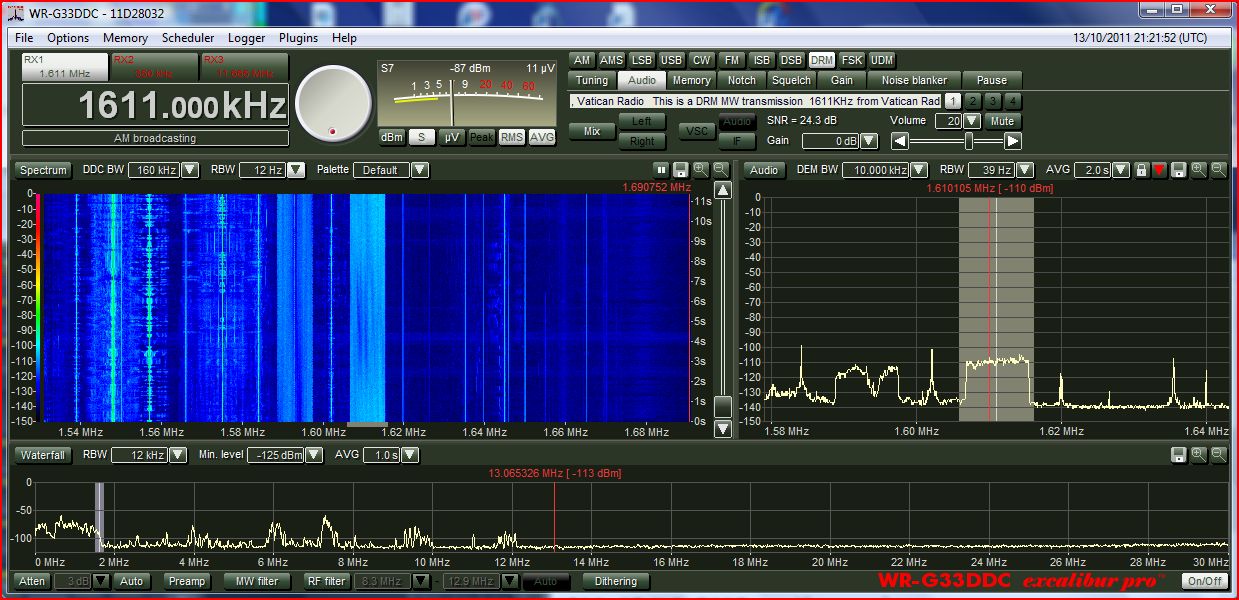The image size is (1239, 600).
Task: Toggle Dithering option
Action: (x=616, y=581)
